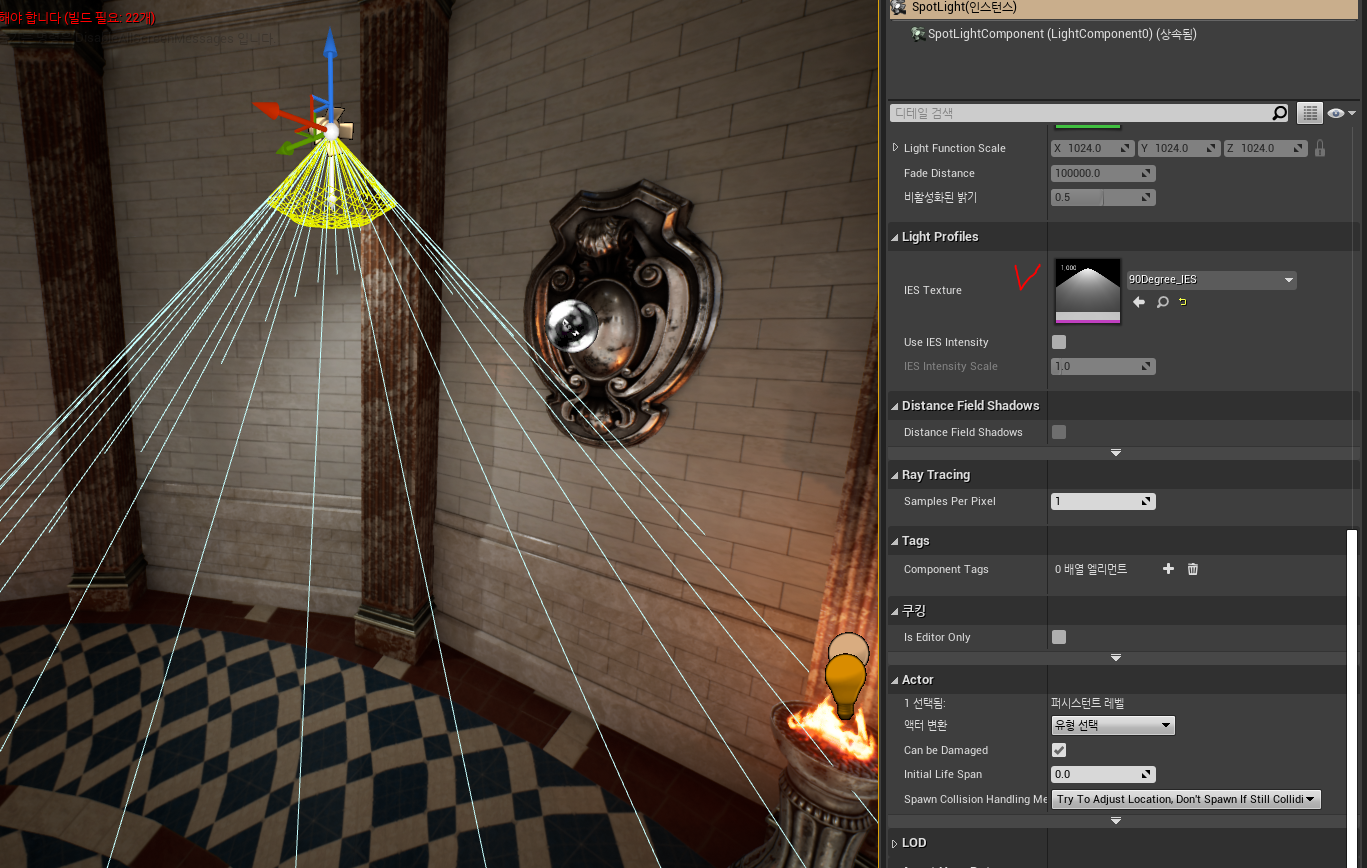Screen dimensions: 1367x868
Task: Click Light Function Scale Z value field
Action: pyautogui.click(x=1266, y=148)
